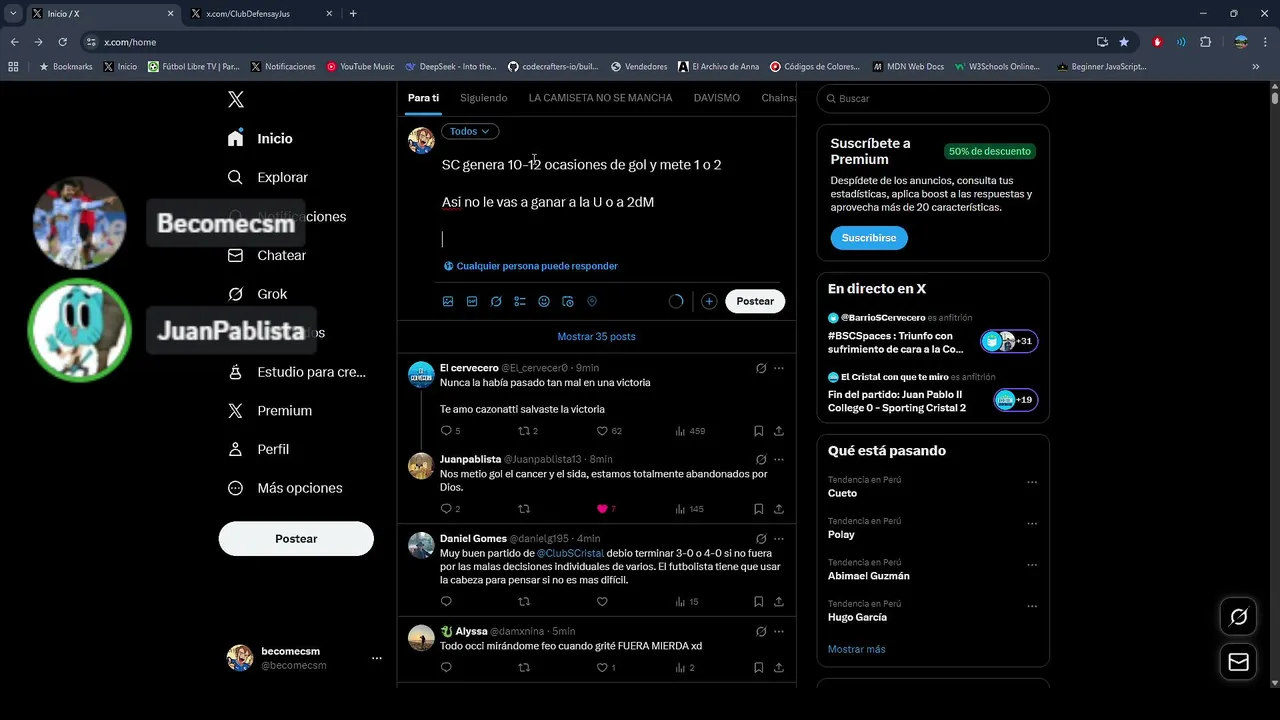Open options for Cueto trend
1280x720 pixels.
(1032, 482)
